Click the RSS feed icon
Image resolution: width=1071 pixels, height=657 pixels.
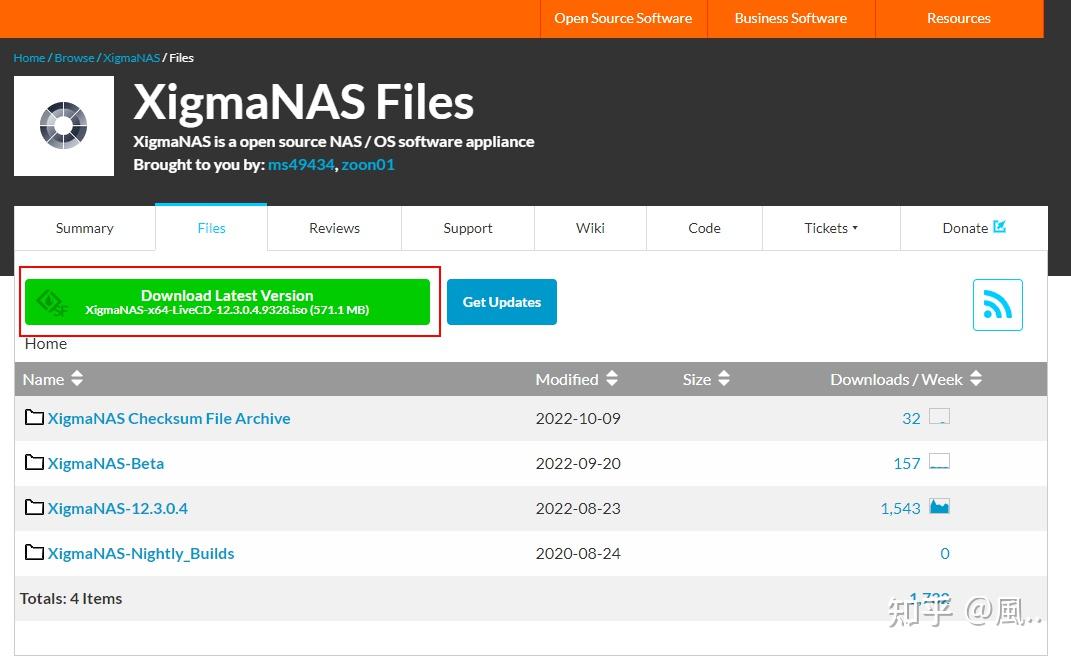pos(997,305)
